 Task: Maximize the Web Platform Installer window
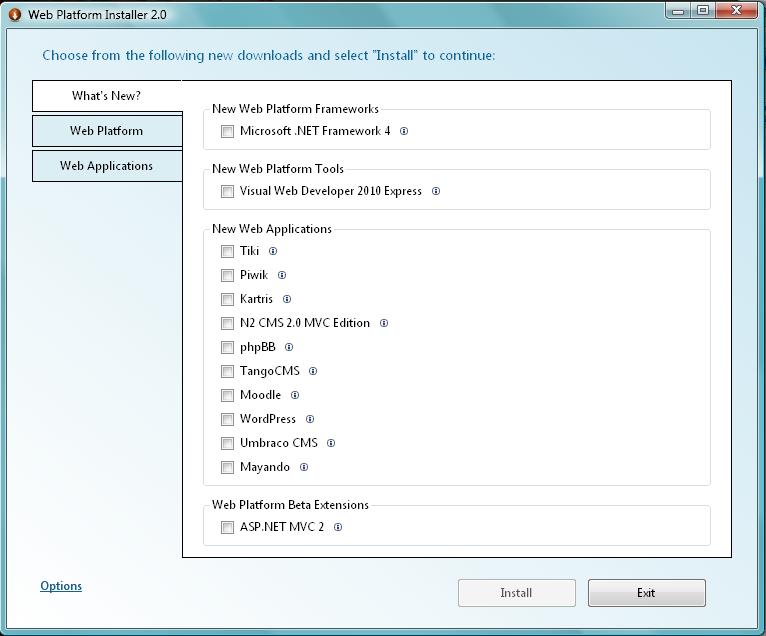click(x=703, y=11)
